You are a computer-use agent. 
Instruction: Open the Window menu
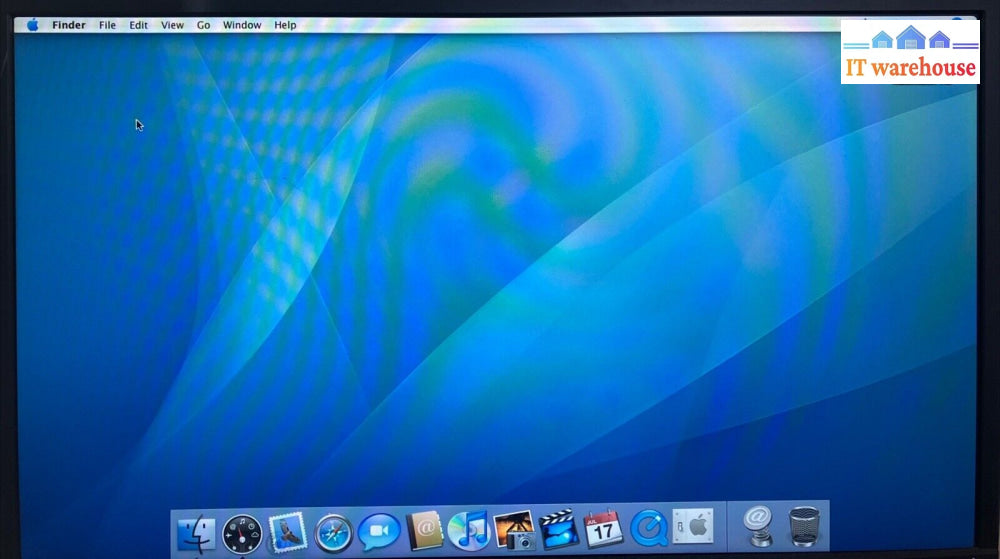point(242,25)
